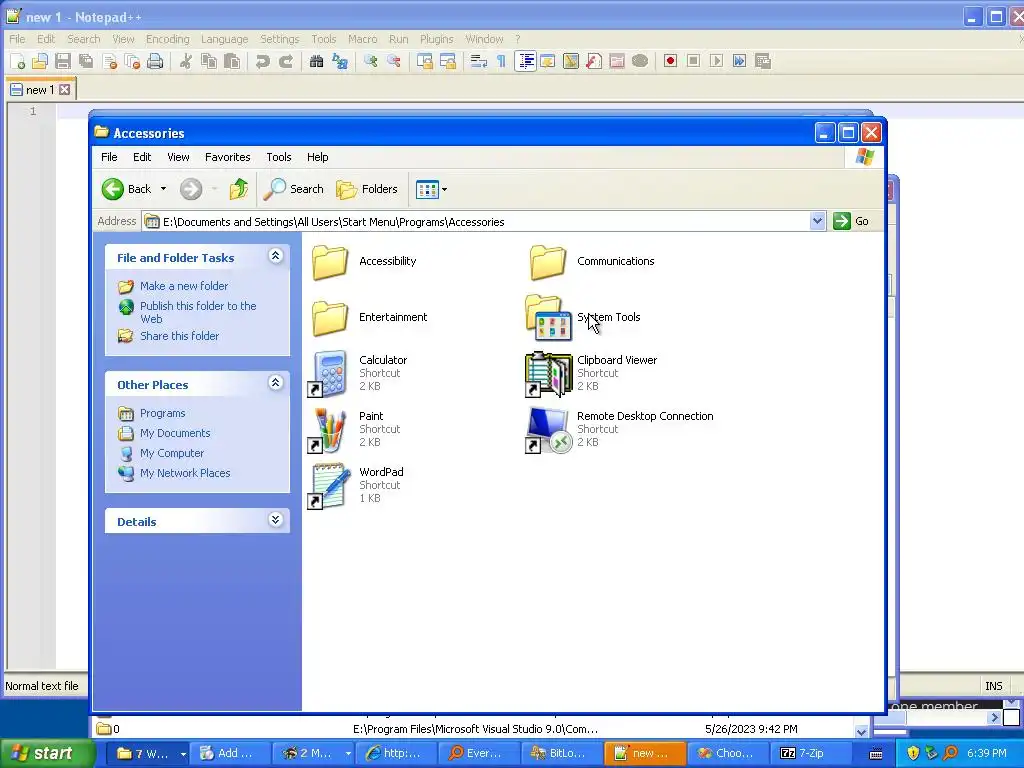Click Notepad++ Start Recording macro icon

pyautogui.click(x=670, y=61)
